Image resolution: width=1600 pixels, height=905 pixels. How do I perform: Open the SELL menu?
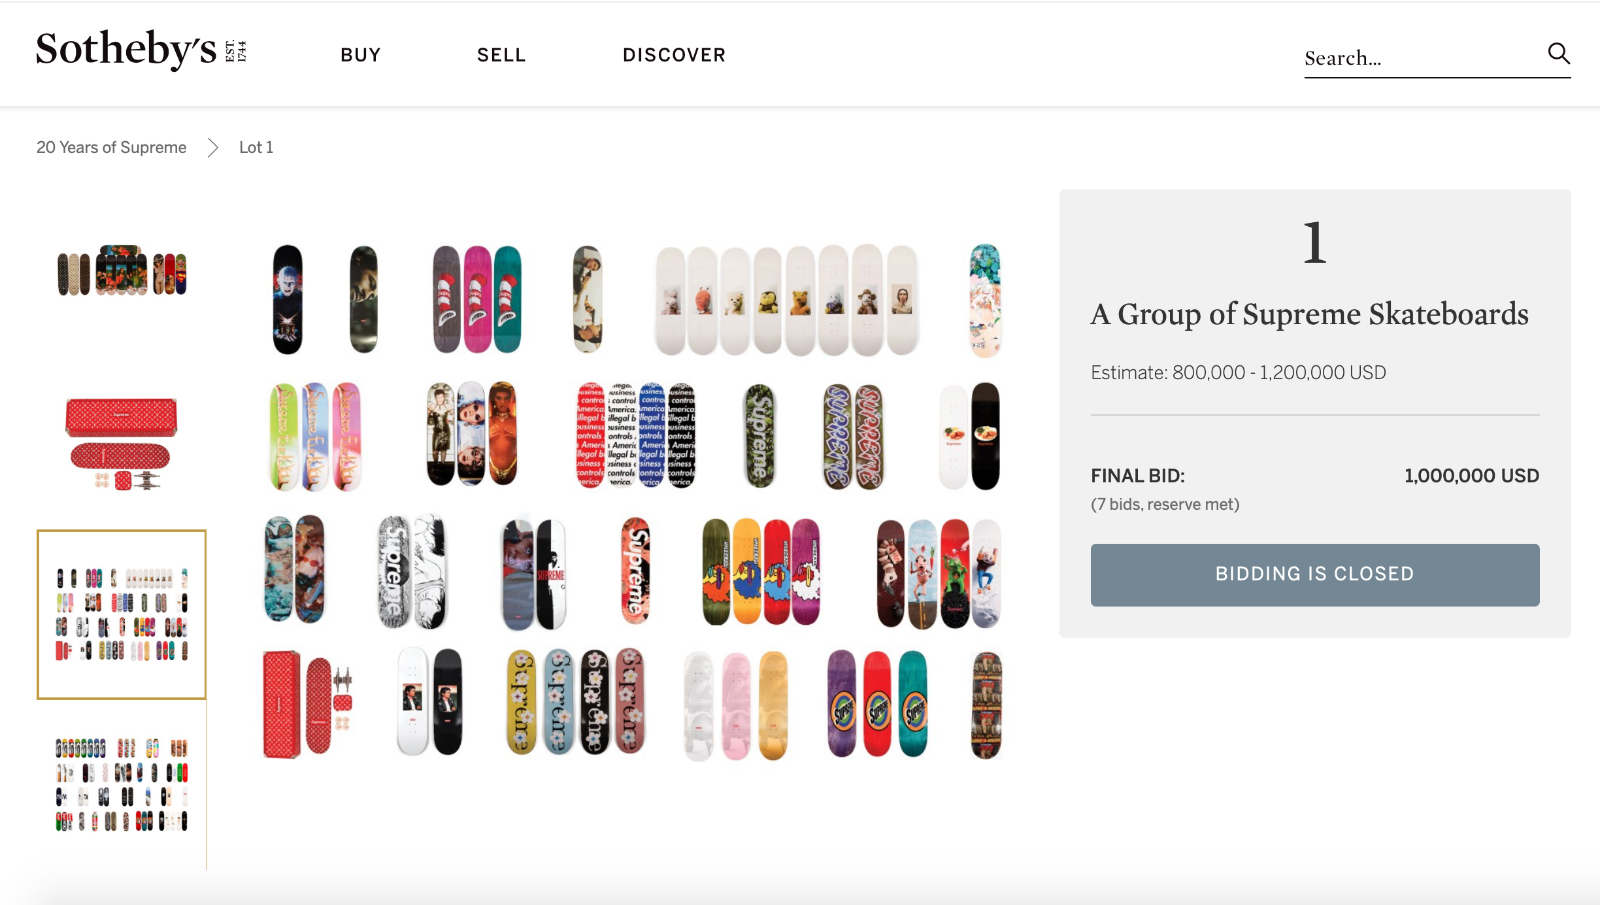click(501, 55)
